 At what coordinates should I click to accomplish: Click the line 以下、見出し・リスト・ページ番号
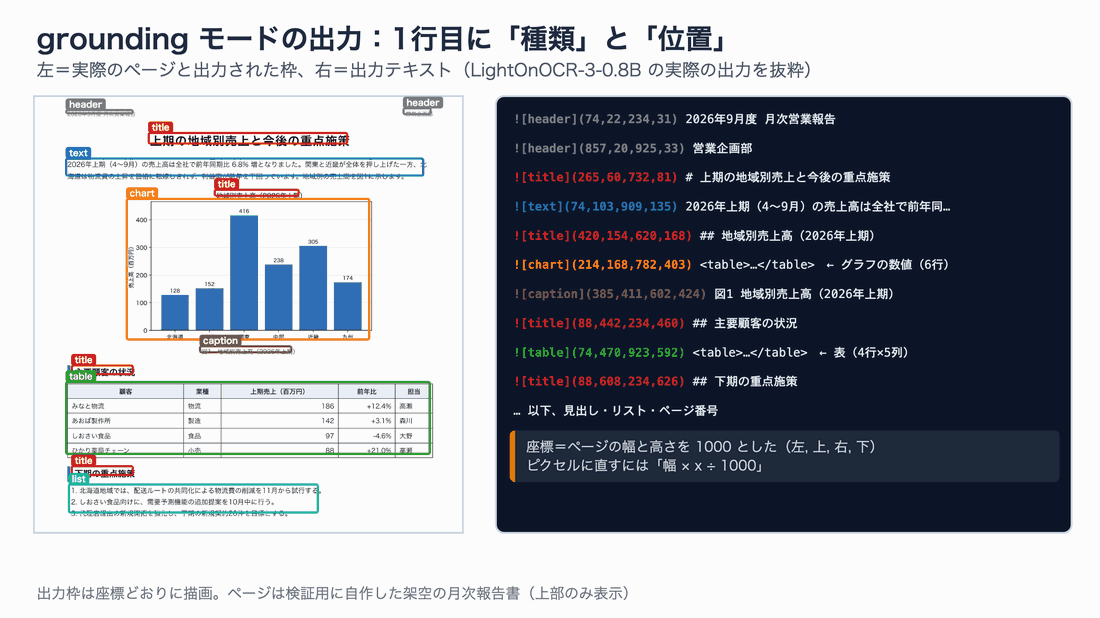pos(615,411)
